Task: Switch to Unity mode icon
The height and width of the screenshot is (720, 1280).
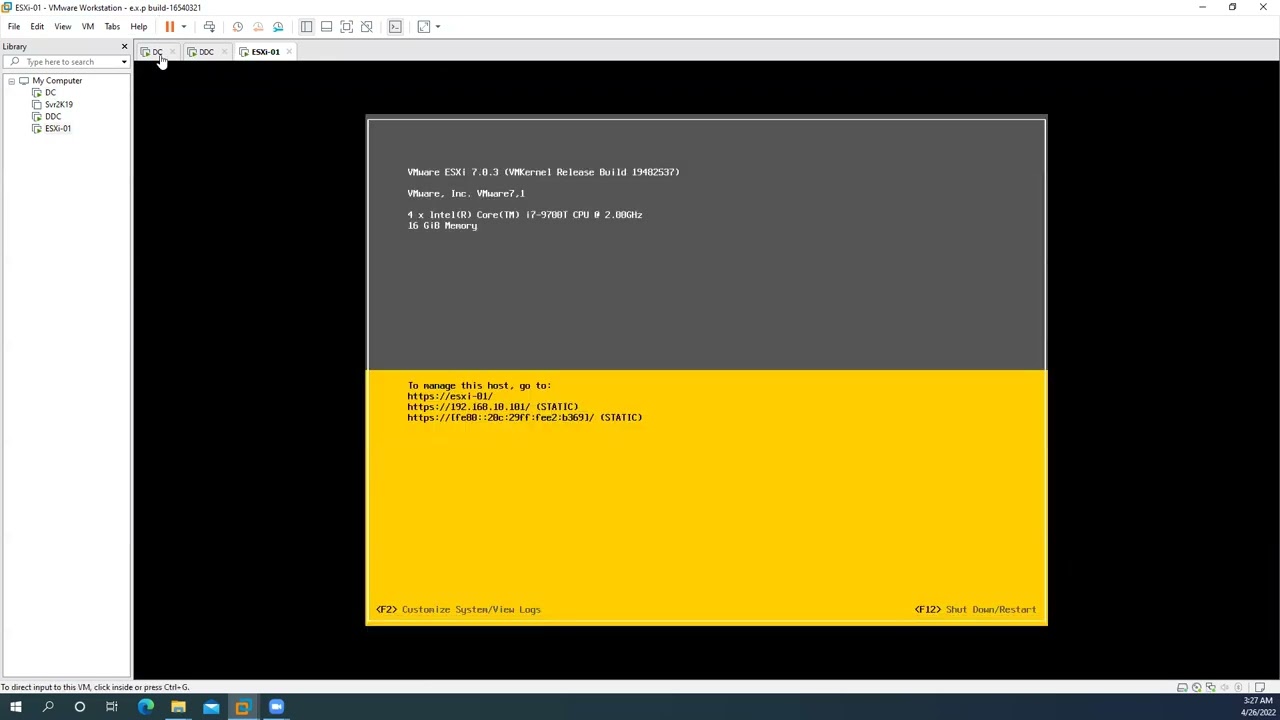Action: point(366,27)
